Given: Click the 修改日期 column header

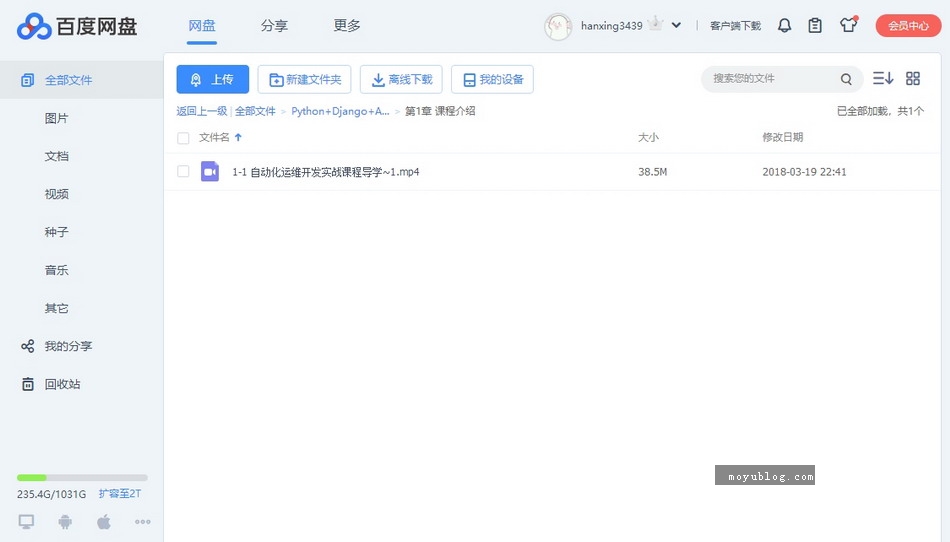Looking at the screenshot, I should tap(783, 137).
